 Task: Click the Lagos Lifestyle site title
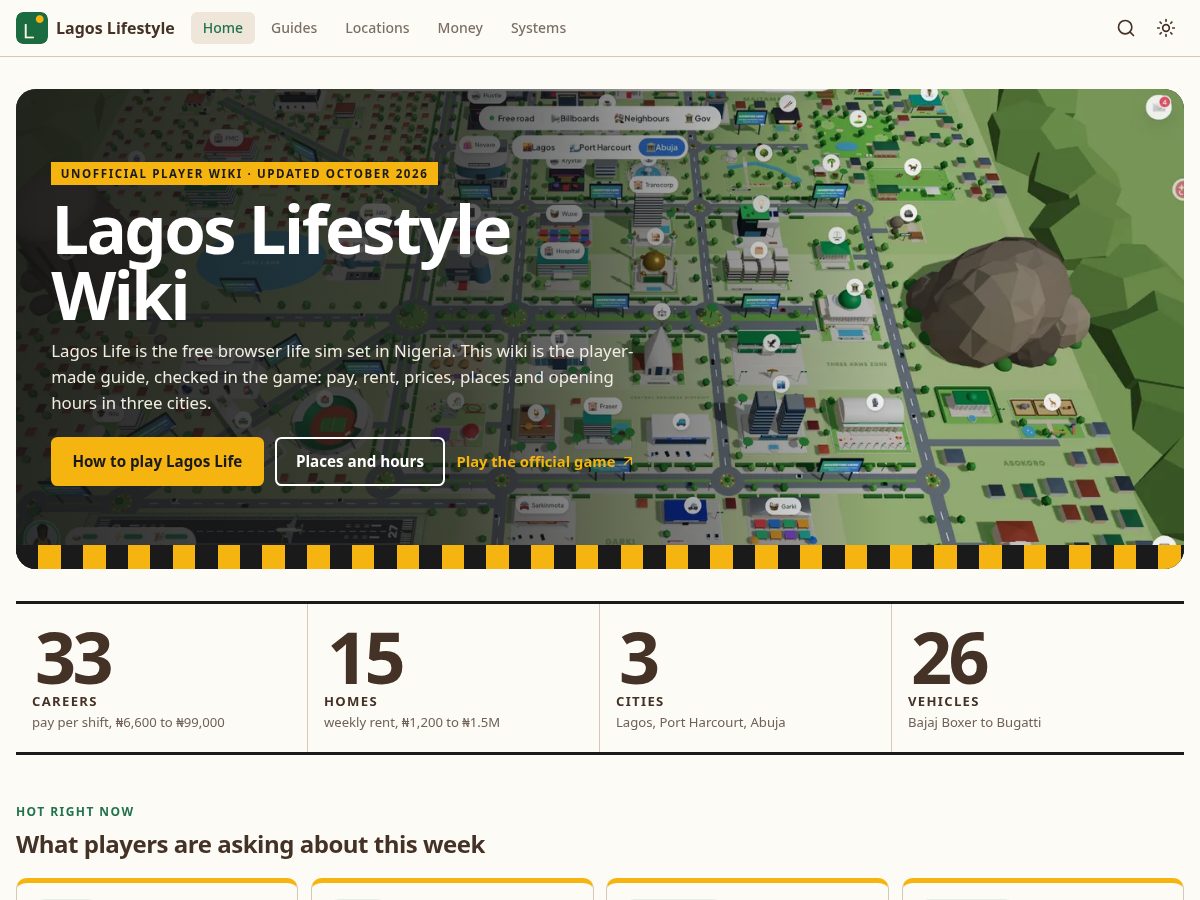tap(115, 28)
